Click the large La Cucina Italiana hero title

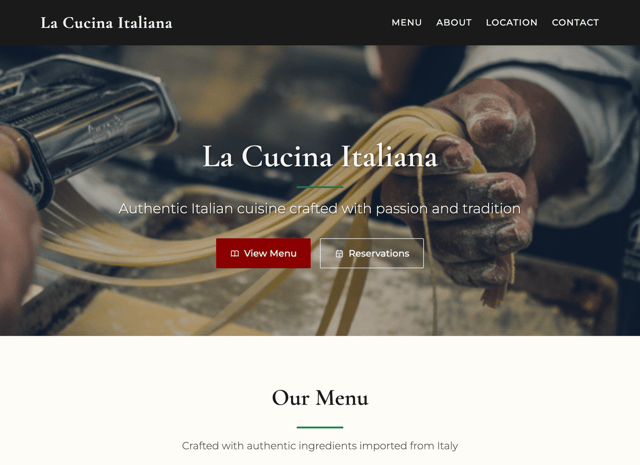click(x=320, y=156)
